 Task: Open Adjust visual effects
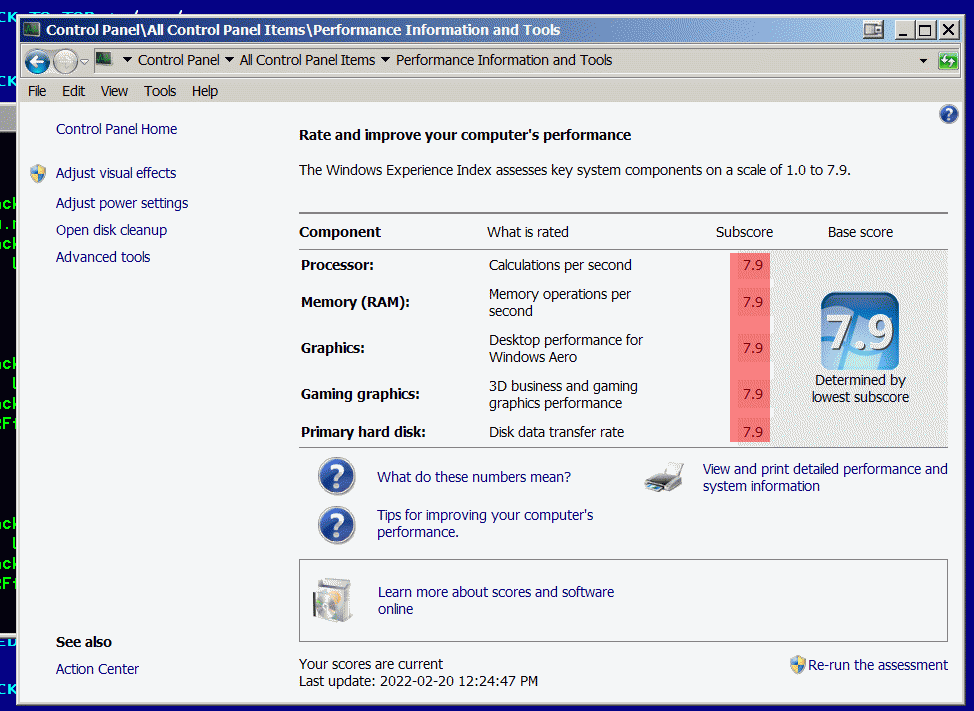(x=116, y=173)
